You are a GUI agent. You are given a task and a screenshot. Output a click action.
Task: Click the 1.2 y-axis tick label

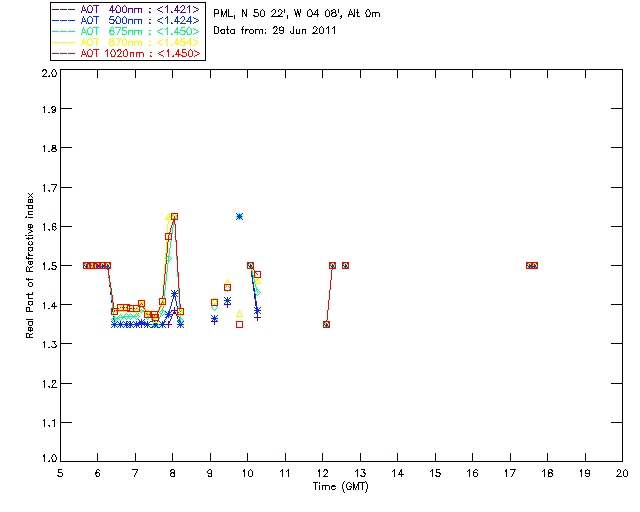[49, 384]
